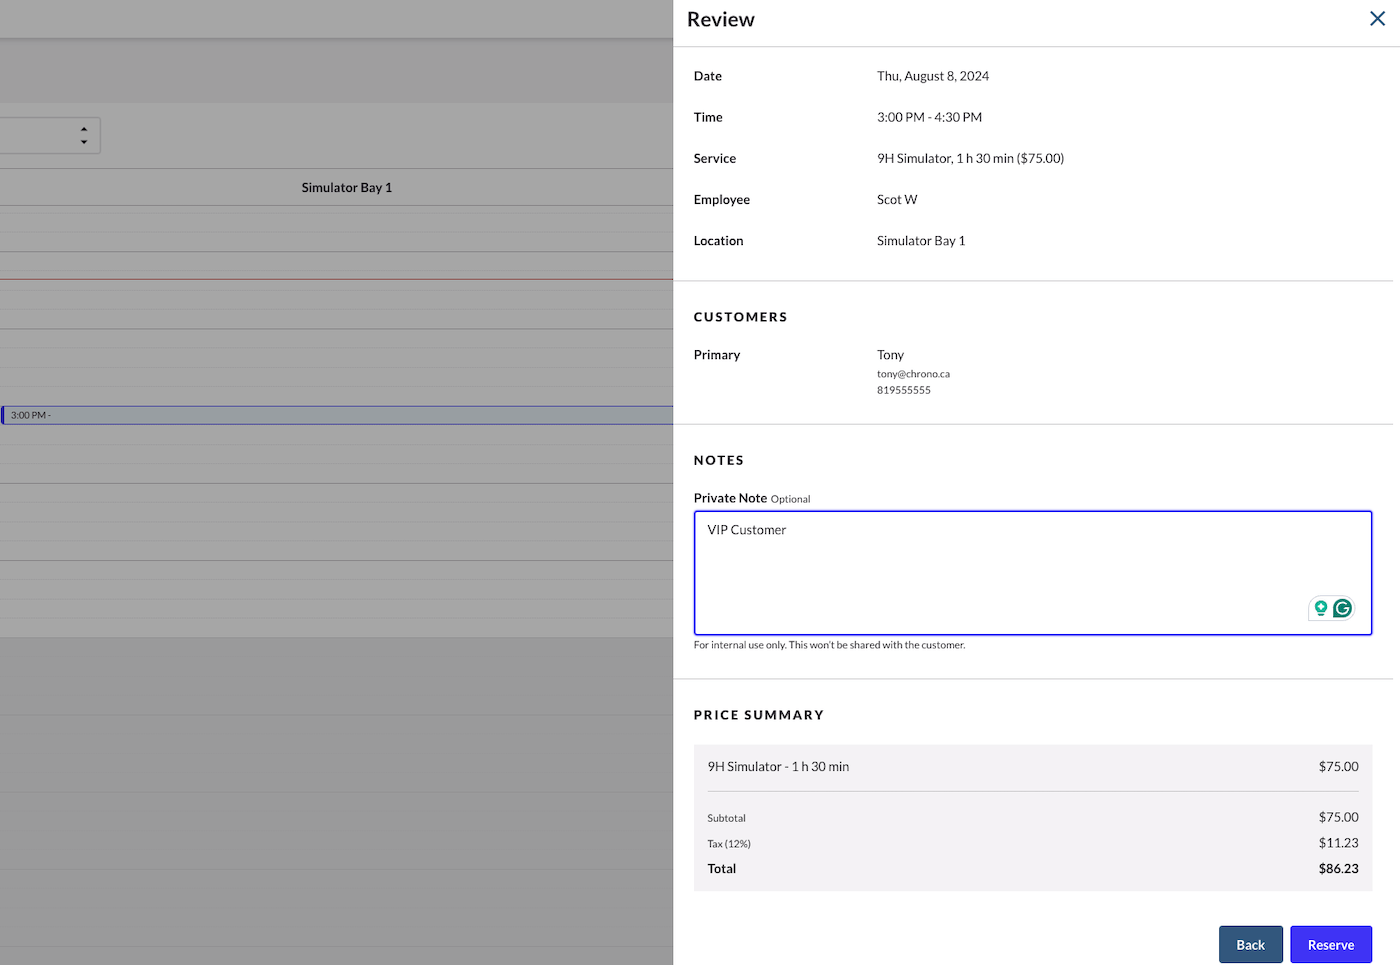Click the 'Tax (12%)' label
The width and height of the screenshot is (1400, 965).
tap(729, 844)
